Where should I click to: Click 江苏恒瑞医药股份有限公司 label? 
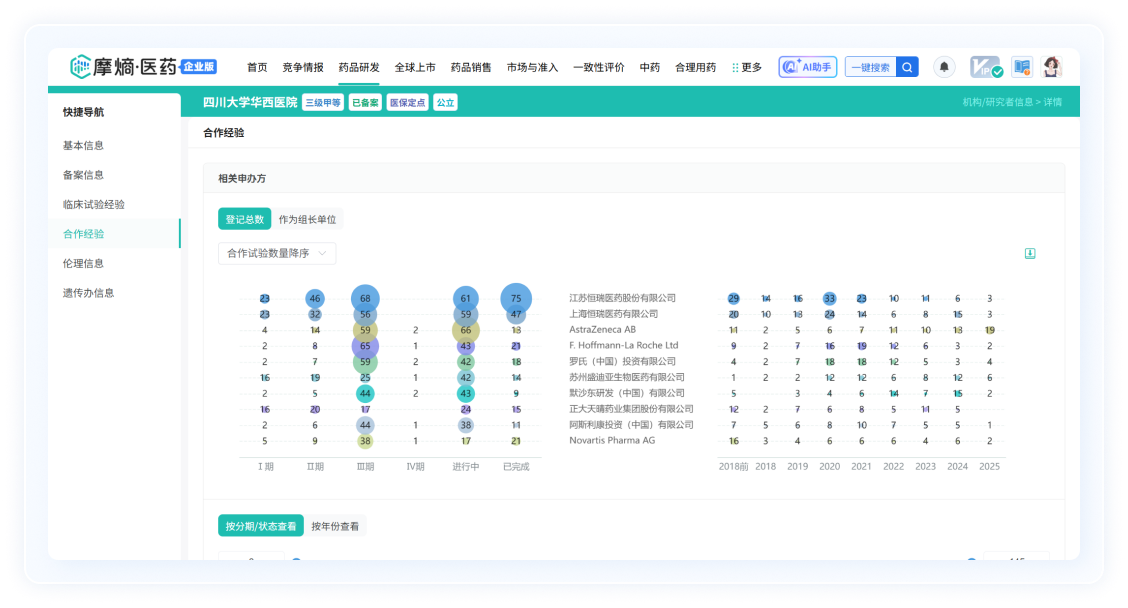(x=622, y=298)
